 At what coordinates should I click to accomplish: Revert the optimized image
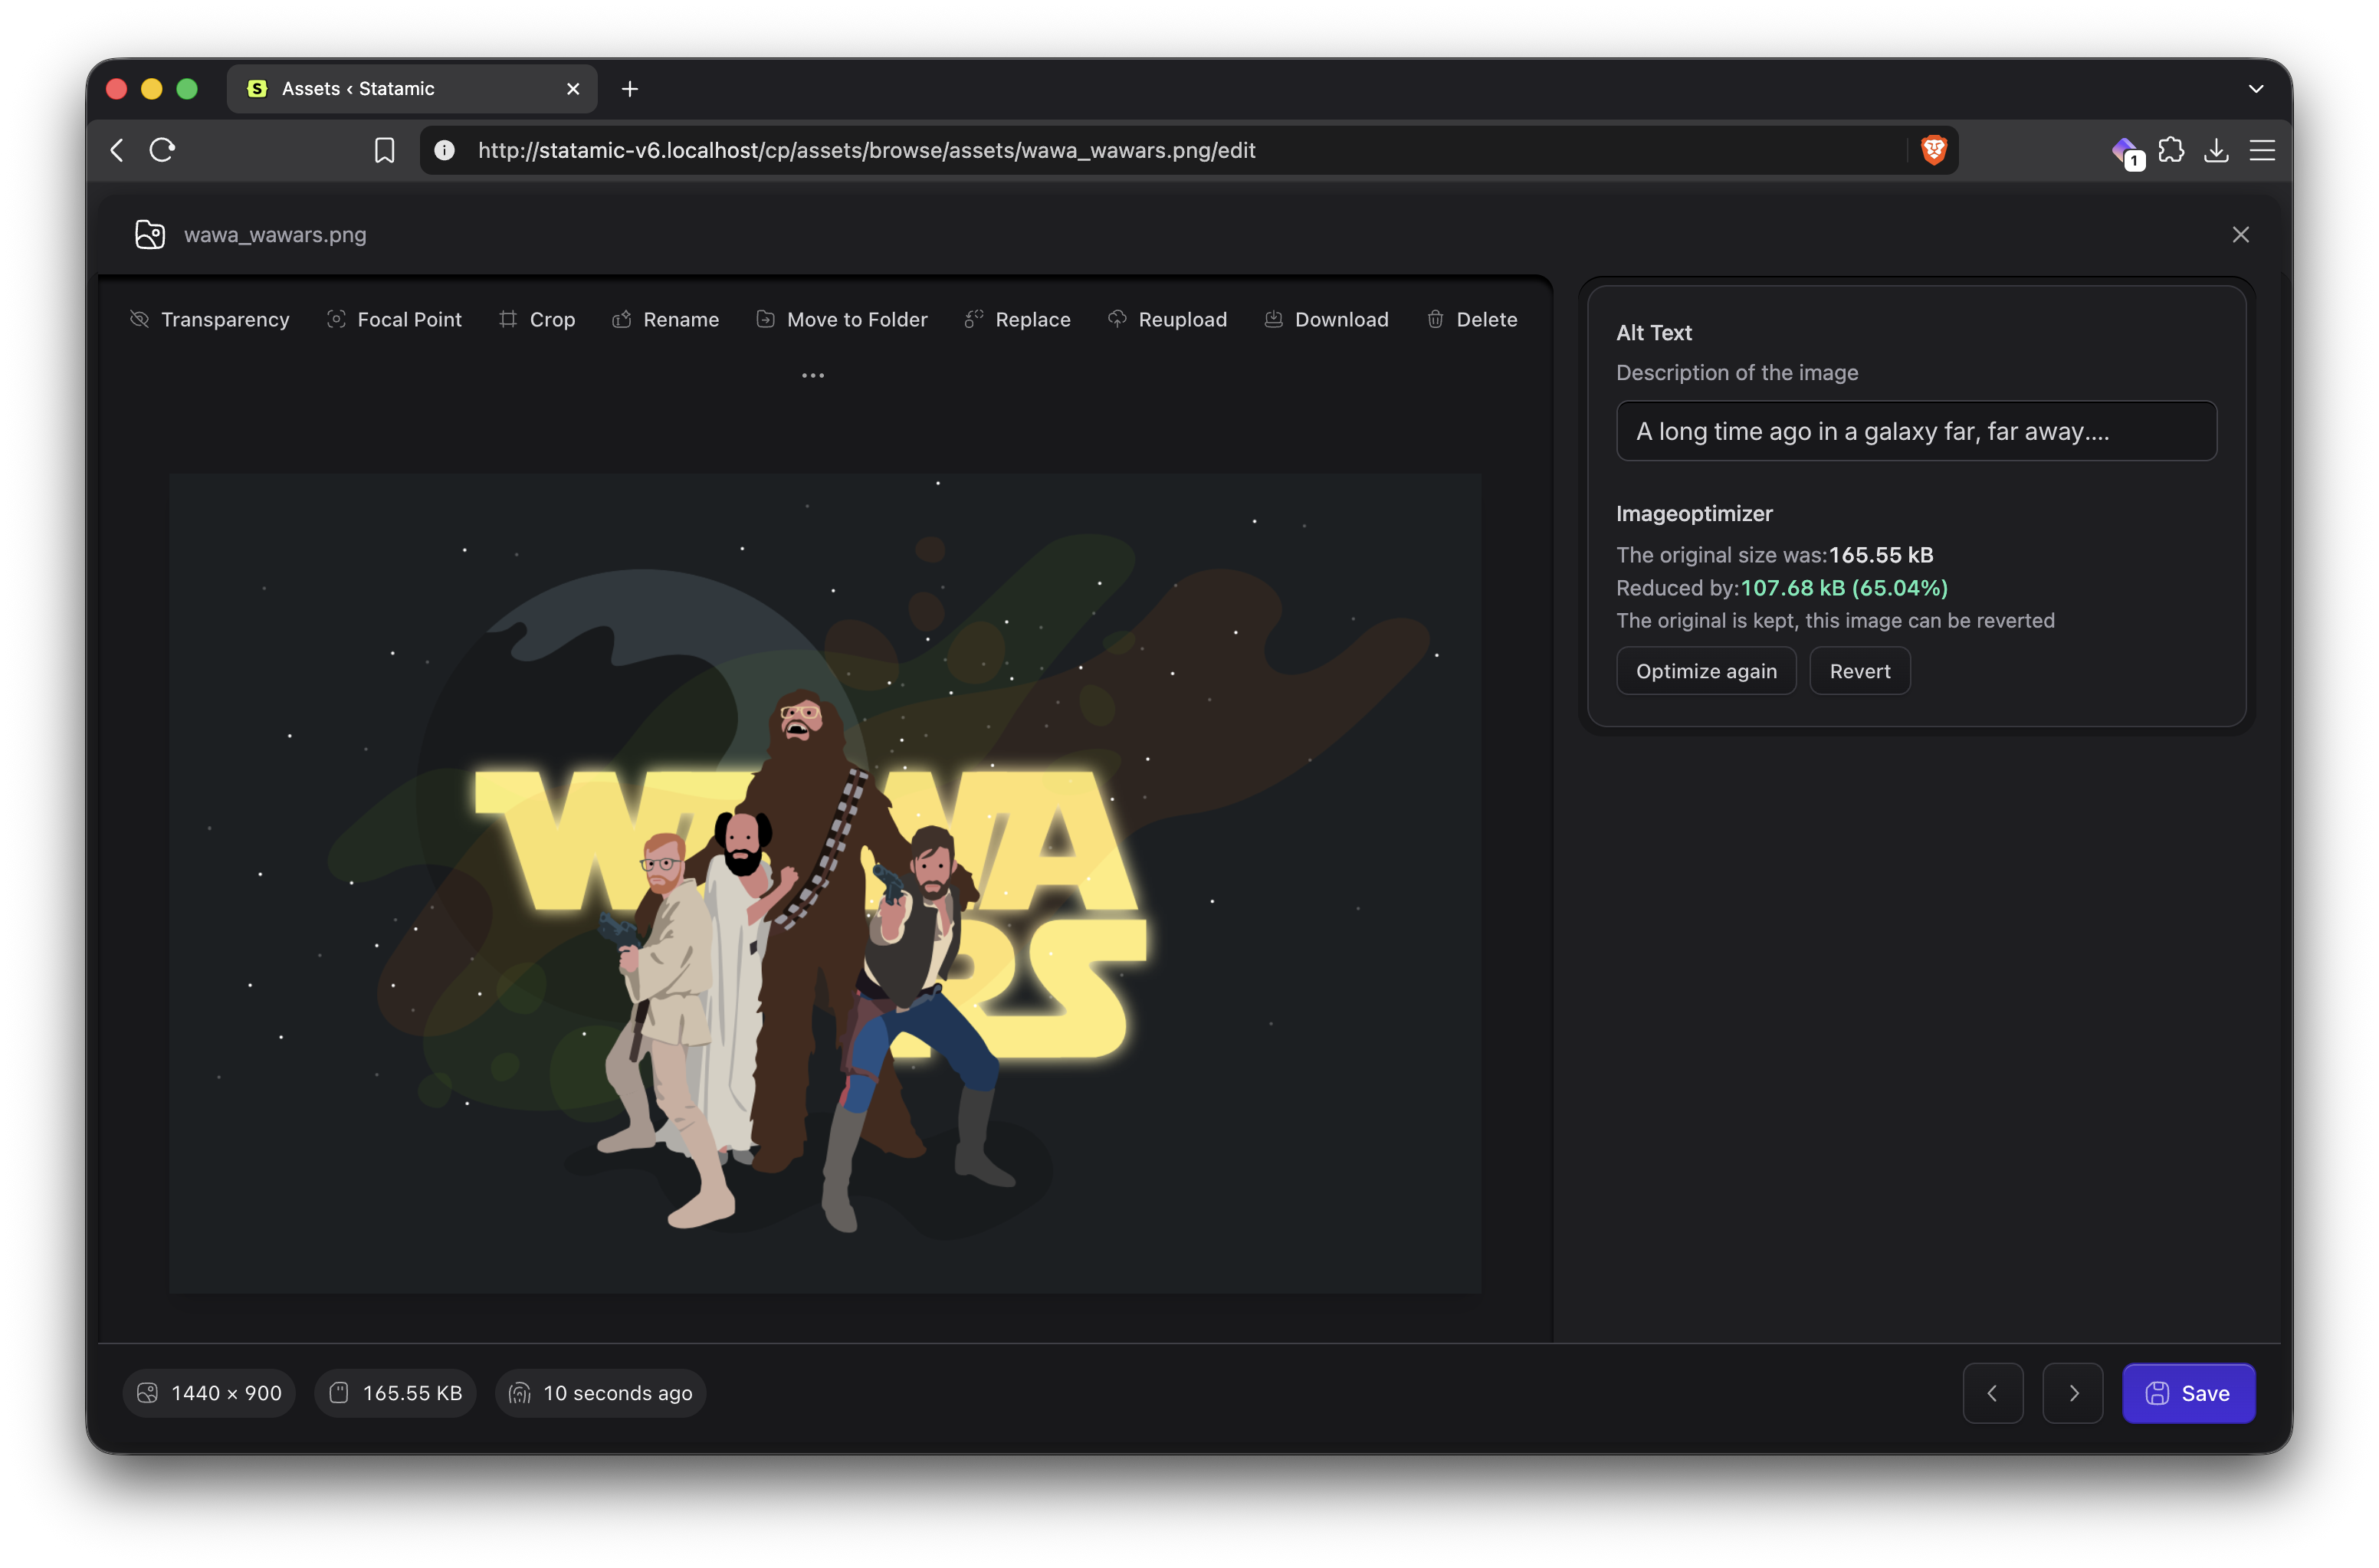pyautogui.click(x=1860, y=671)
